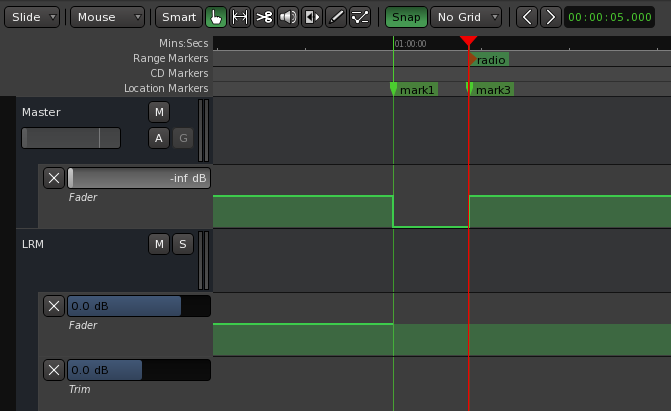Select the Range tool icon
The height and width of the screenshot is (411, 671).
click(240, 17)
